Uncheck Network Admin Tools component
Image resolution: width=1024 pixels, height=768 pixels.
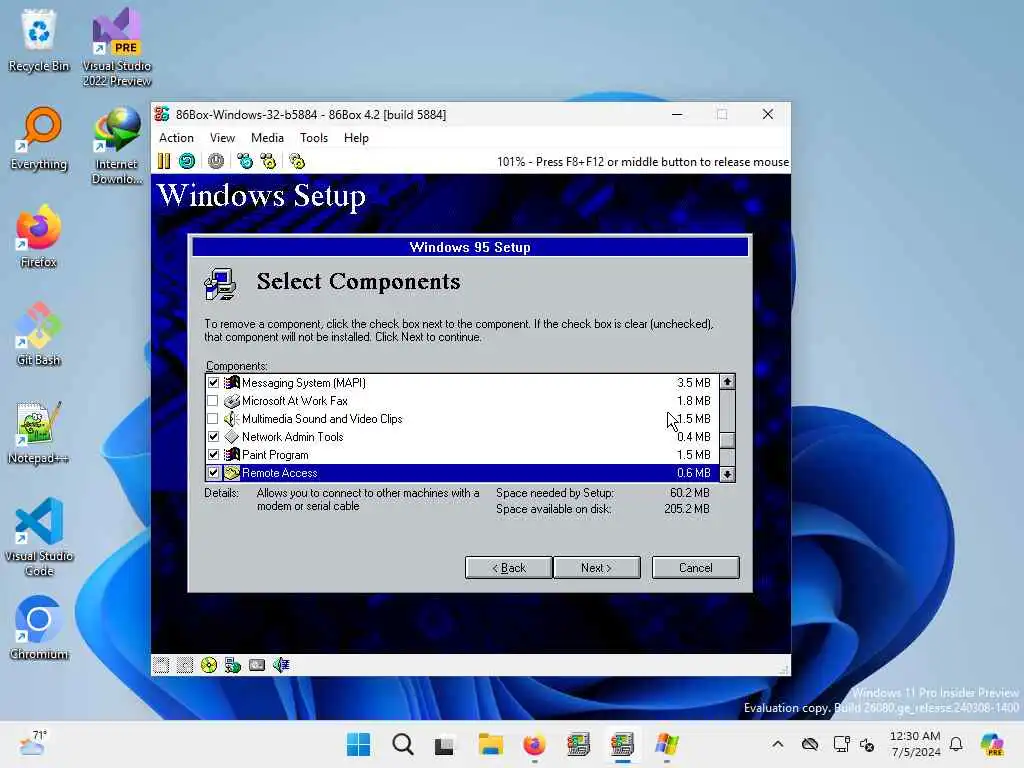[214, 436]
